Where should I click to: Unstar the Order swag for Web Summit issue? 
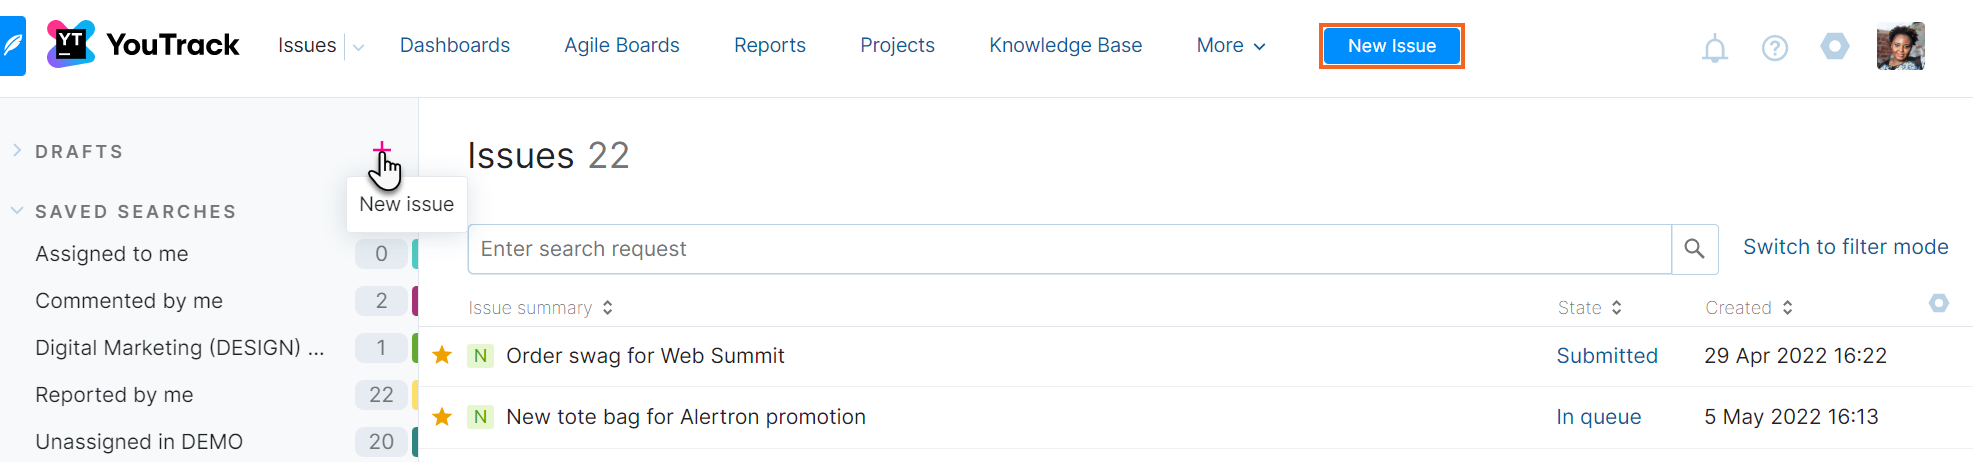click(x=442, y=356)
